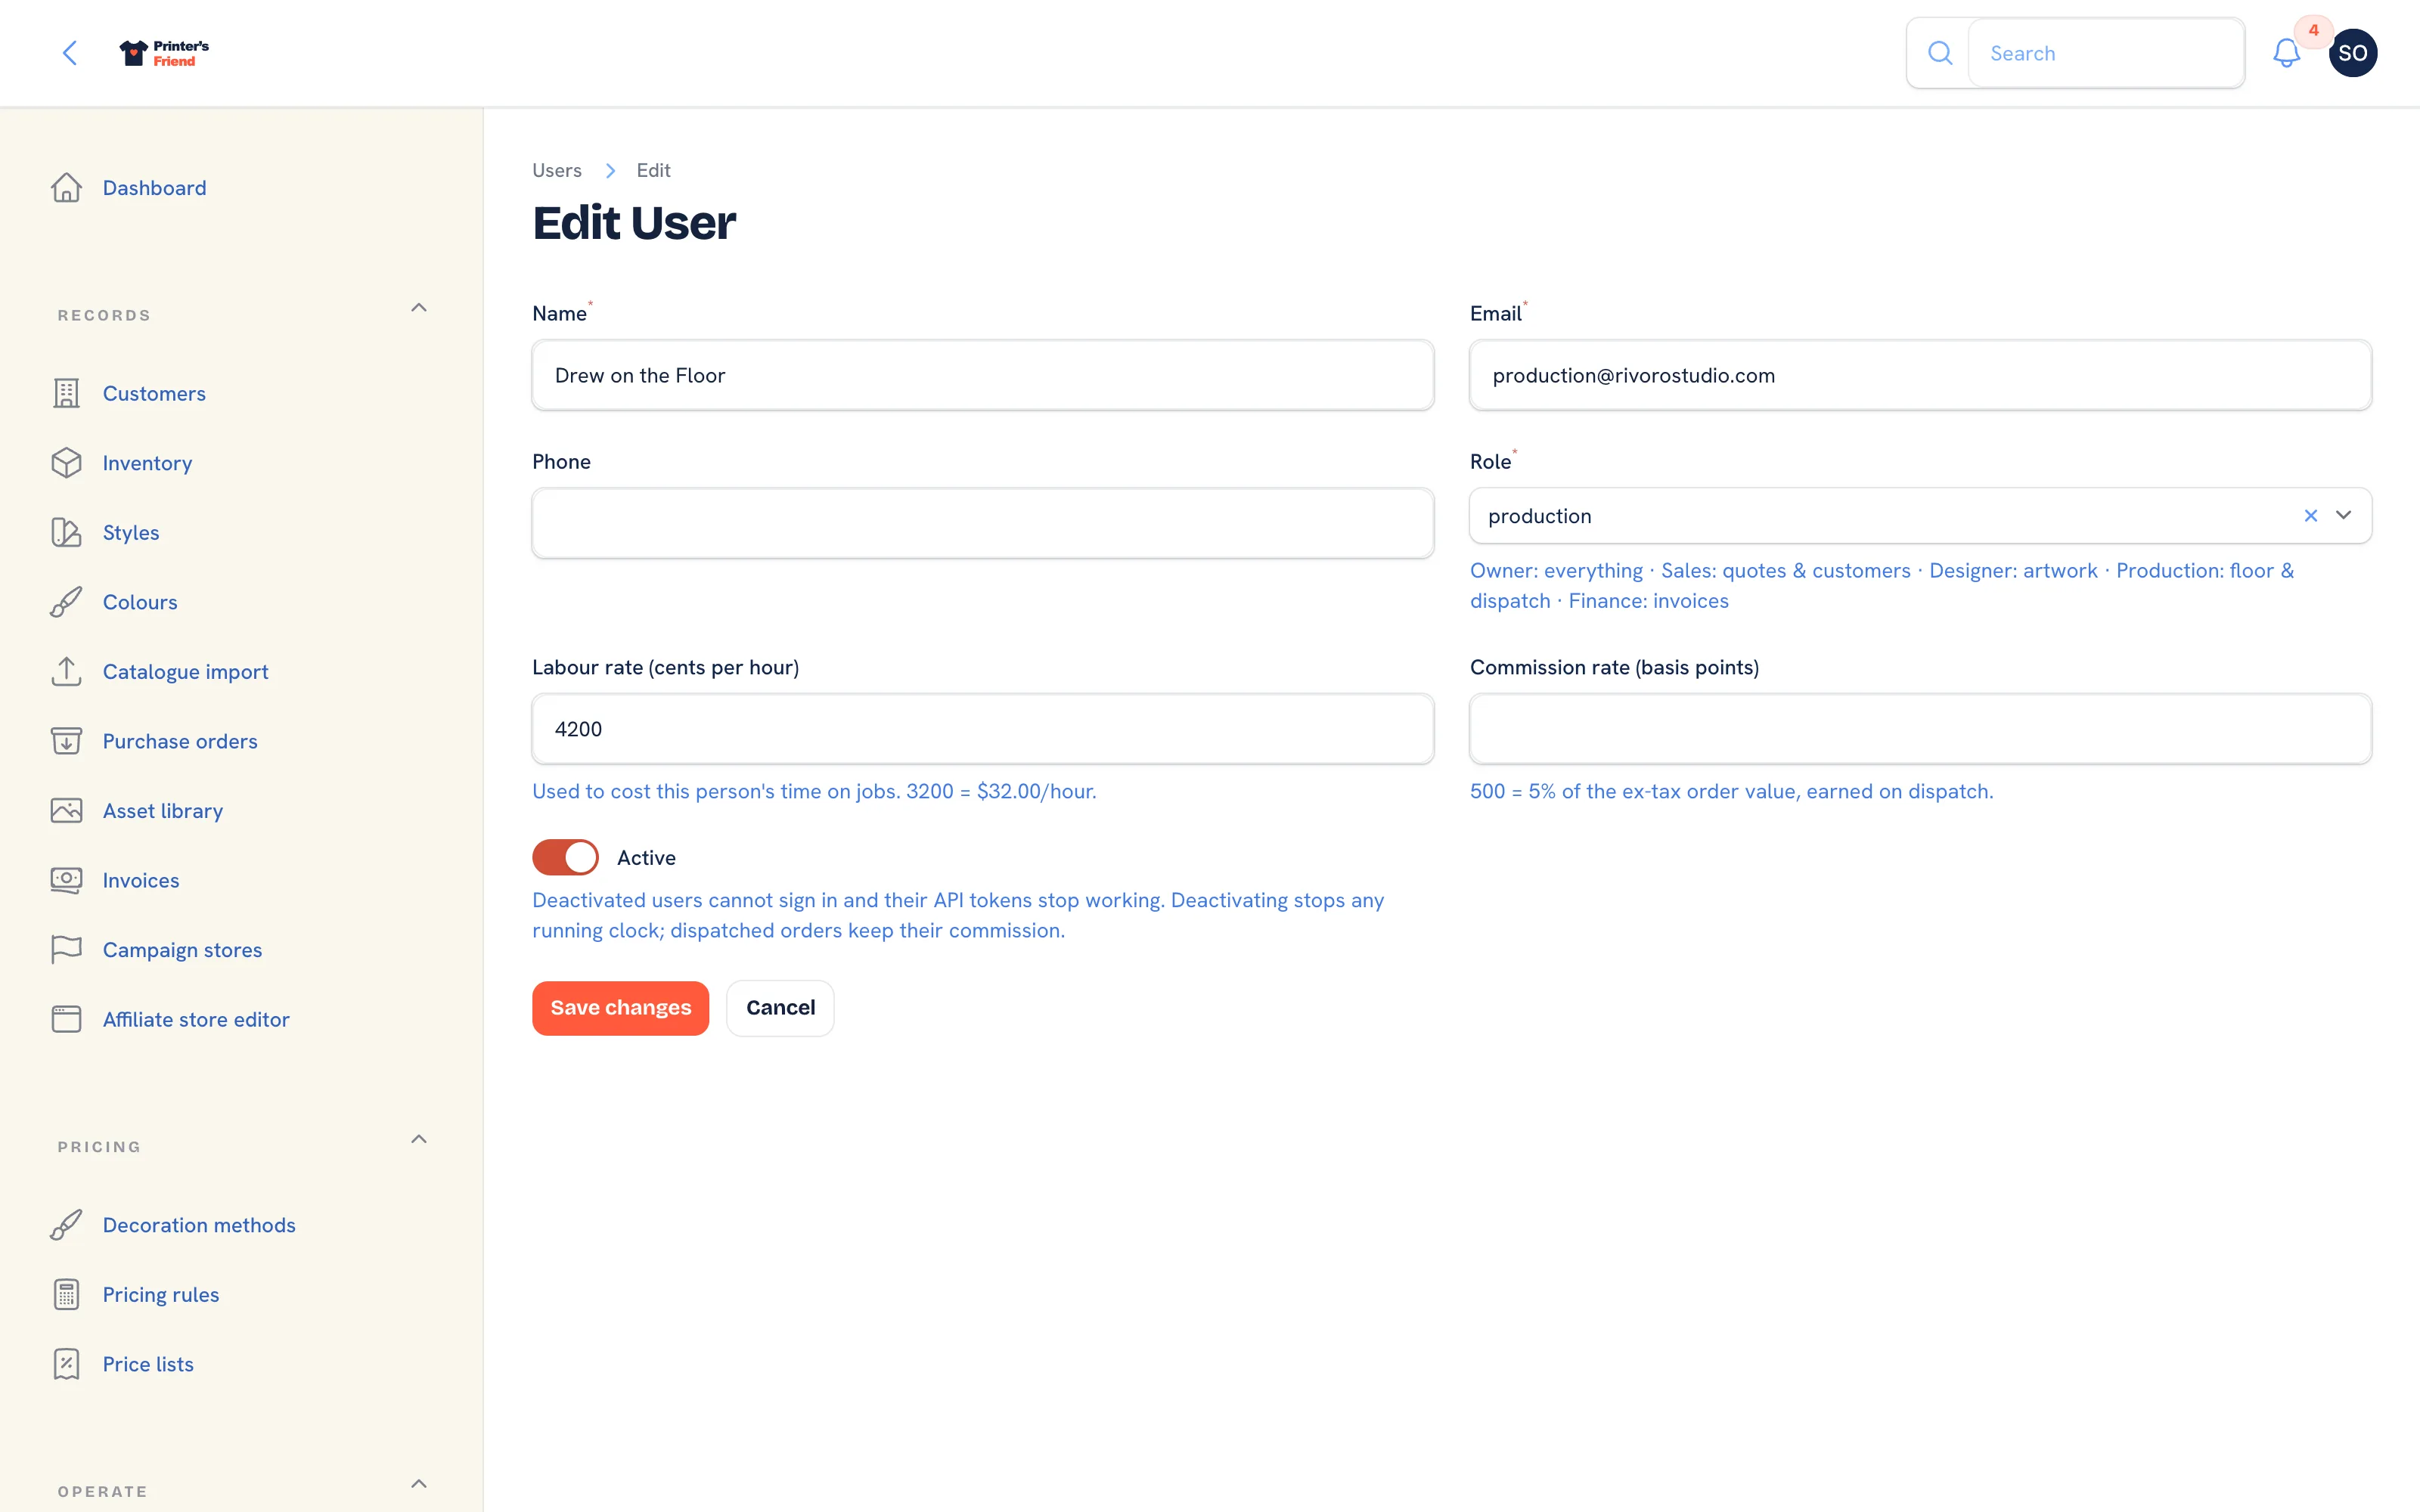This screenshot has height=1512, width=2420.
Task: Open Price lists in the sidebar
Action: (148, 1364)
